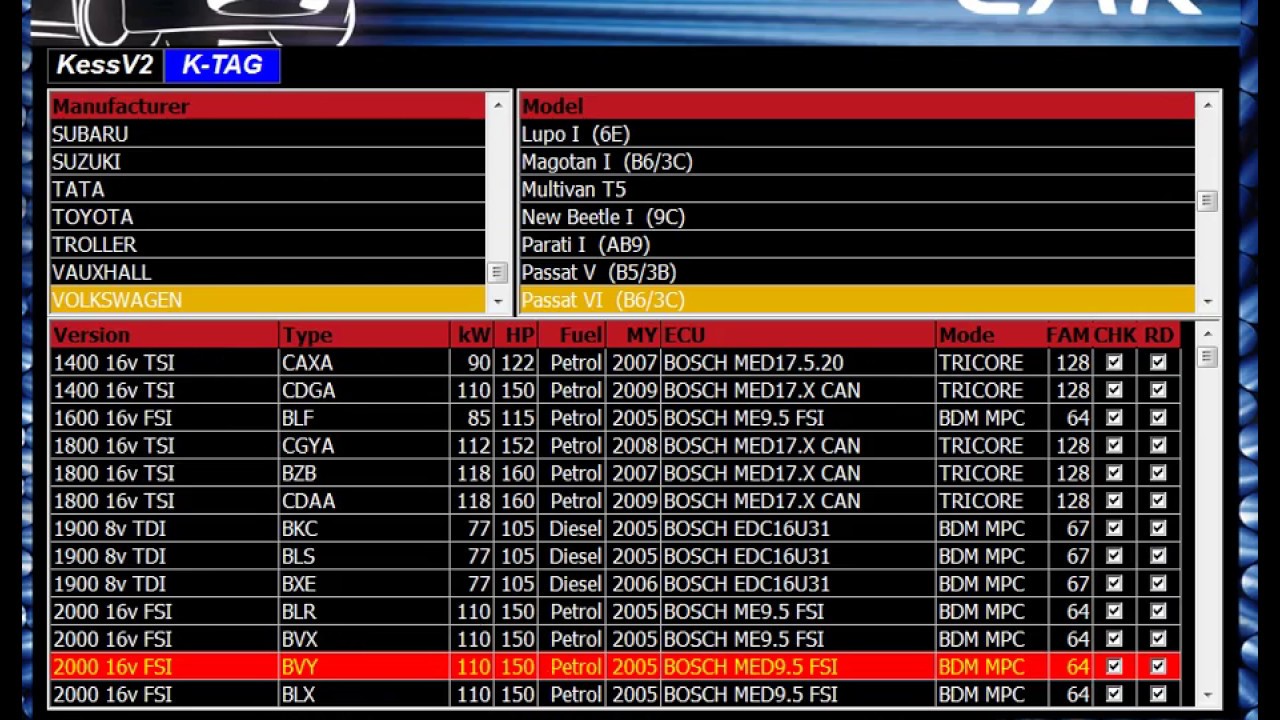Click the Model list header
The width and height of the screenshot is (1280, 720).
tap(857, 106)
